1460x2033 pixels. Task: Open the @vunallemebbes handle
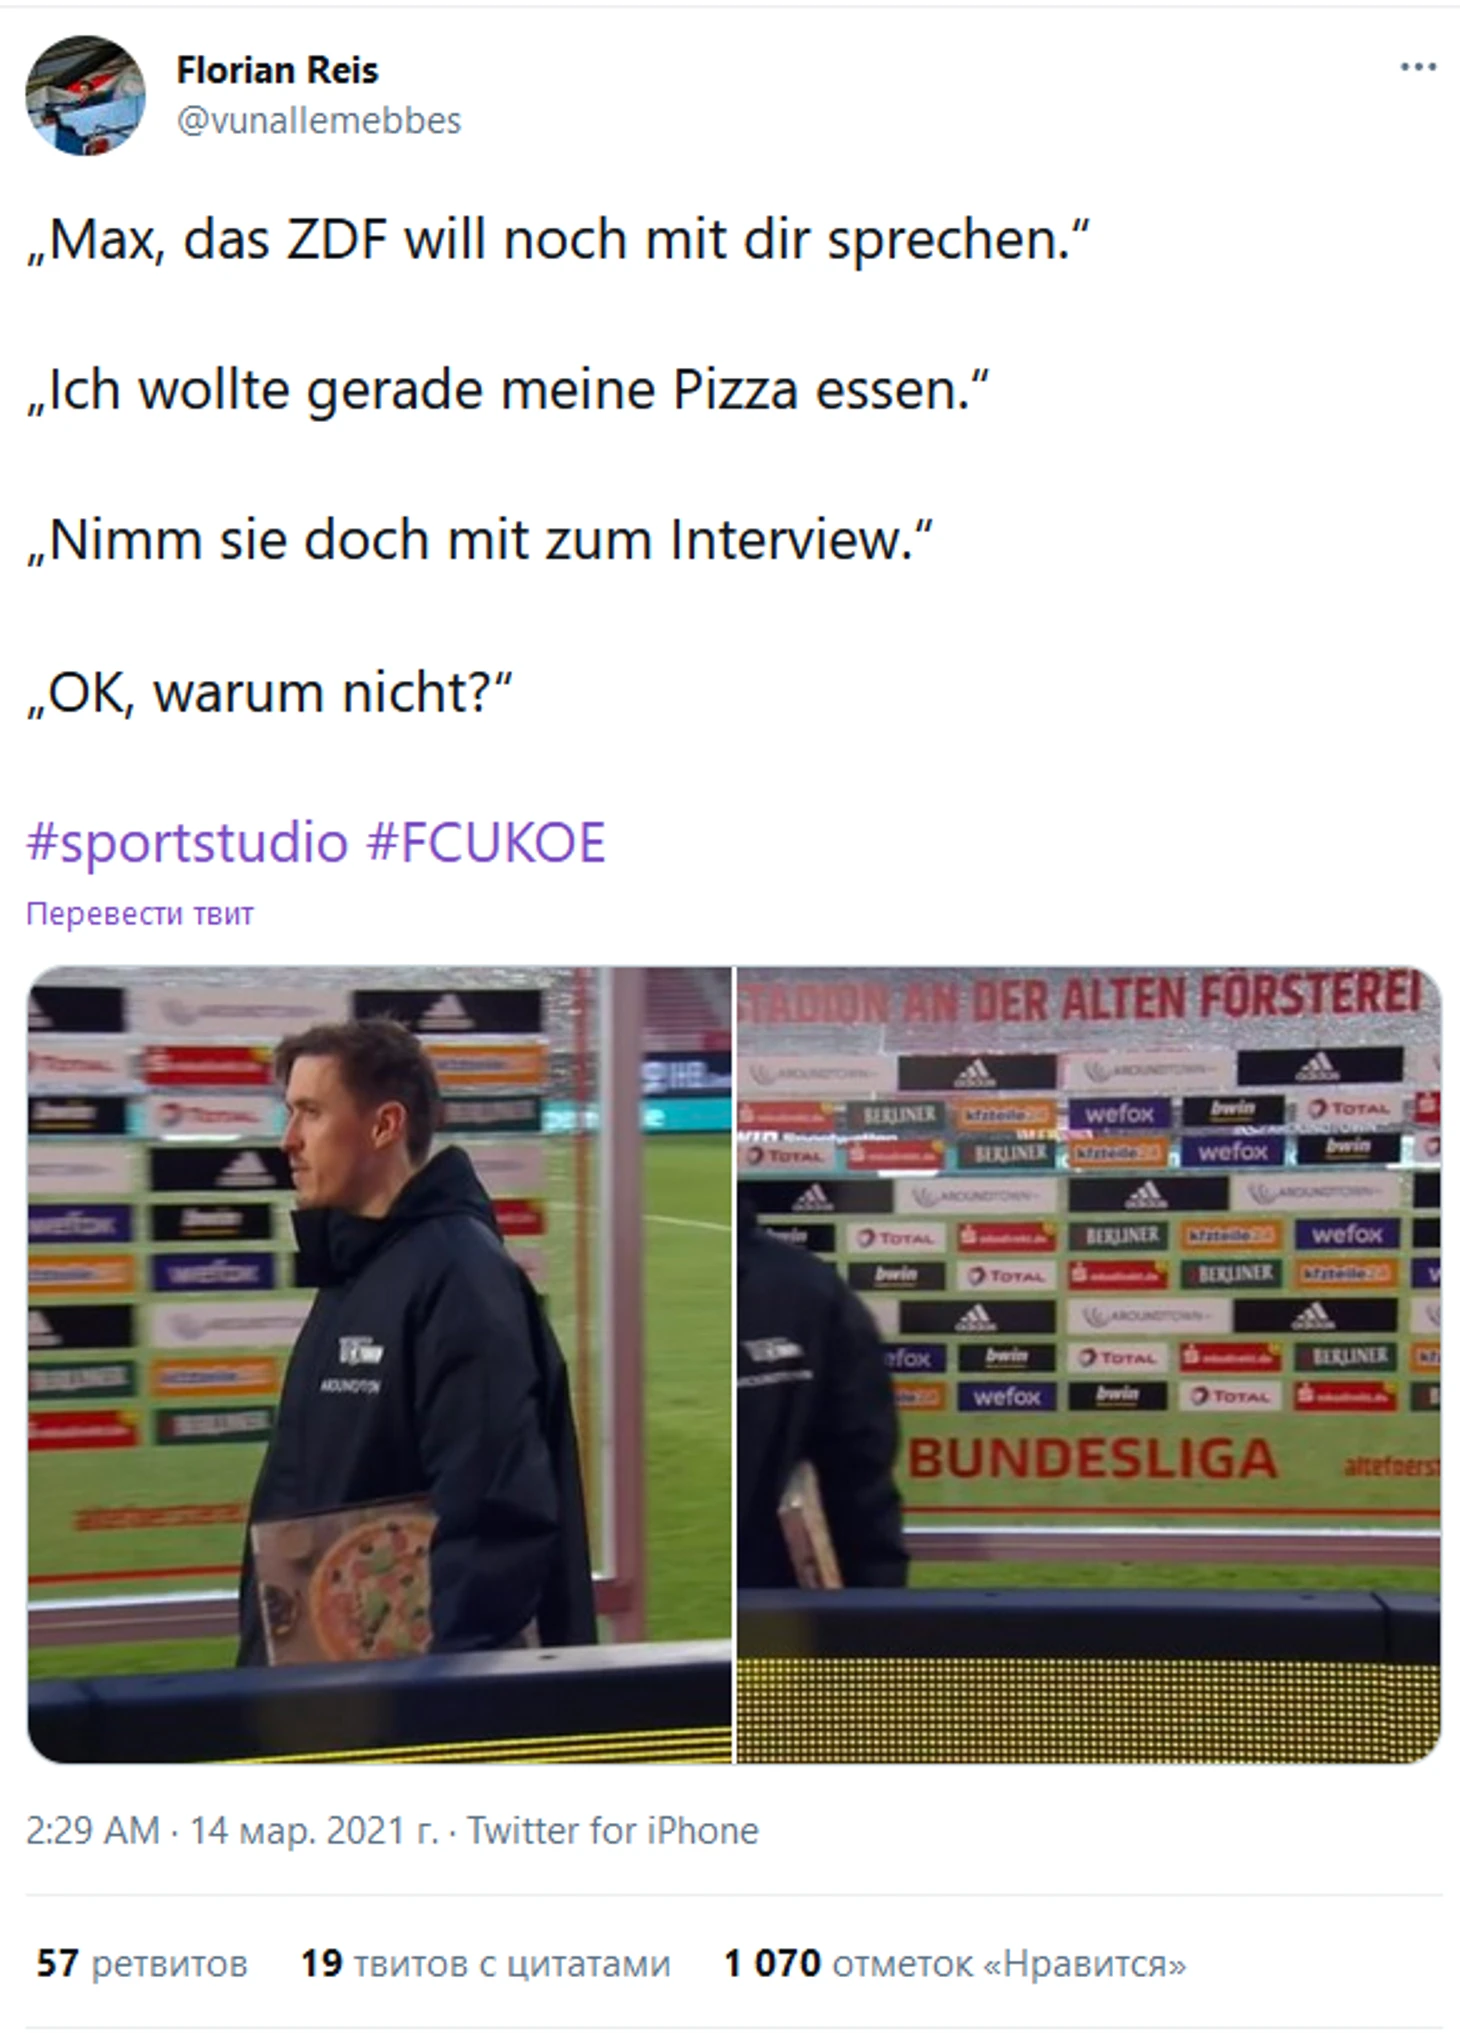point(319,120)
